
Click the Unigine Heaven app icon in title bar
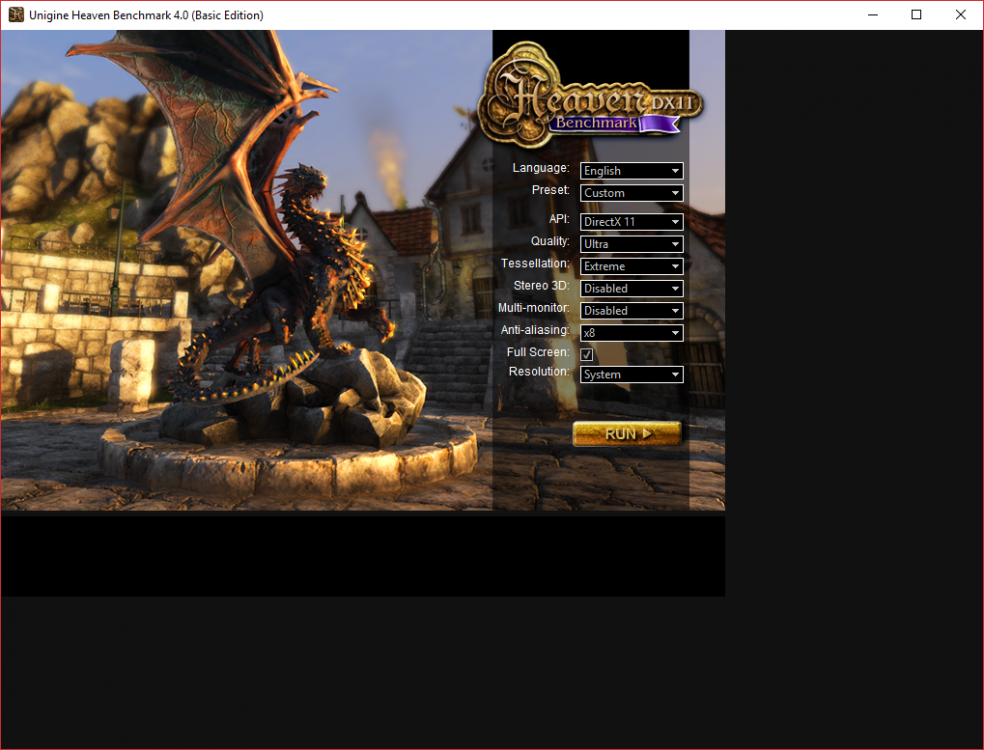(16, 14)
